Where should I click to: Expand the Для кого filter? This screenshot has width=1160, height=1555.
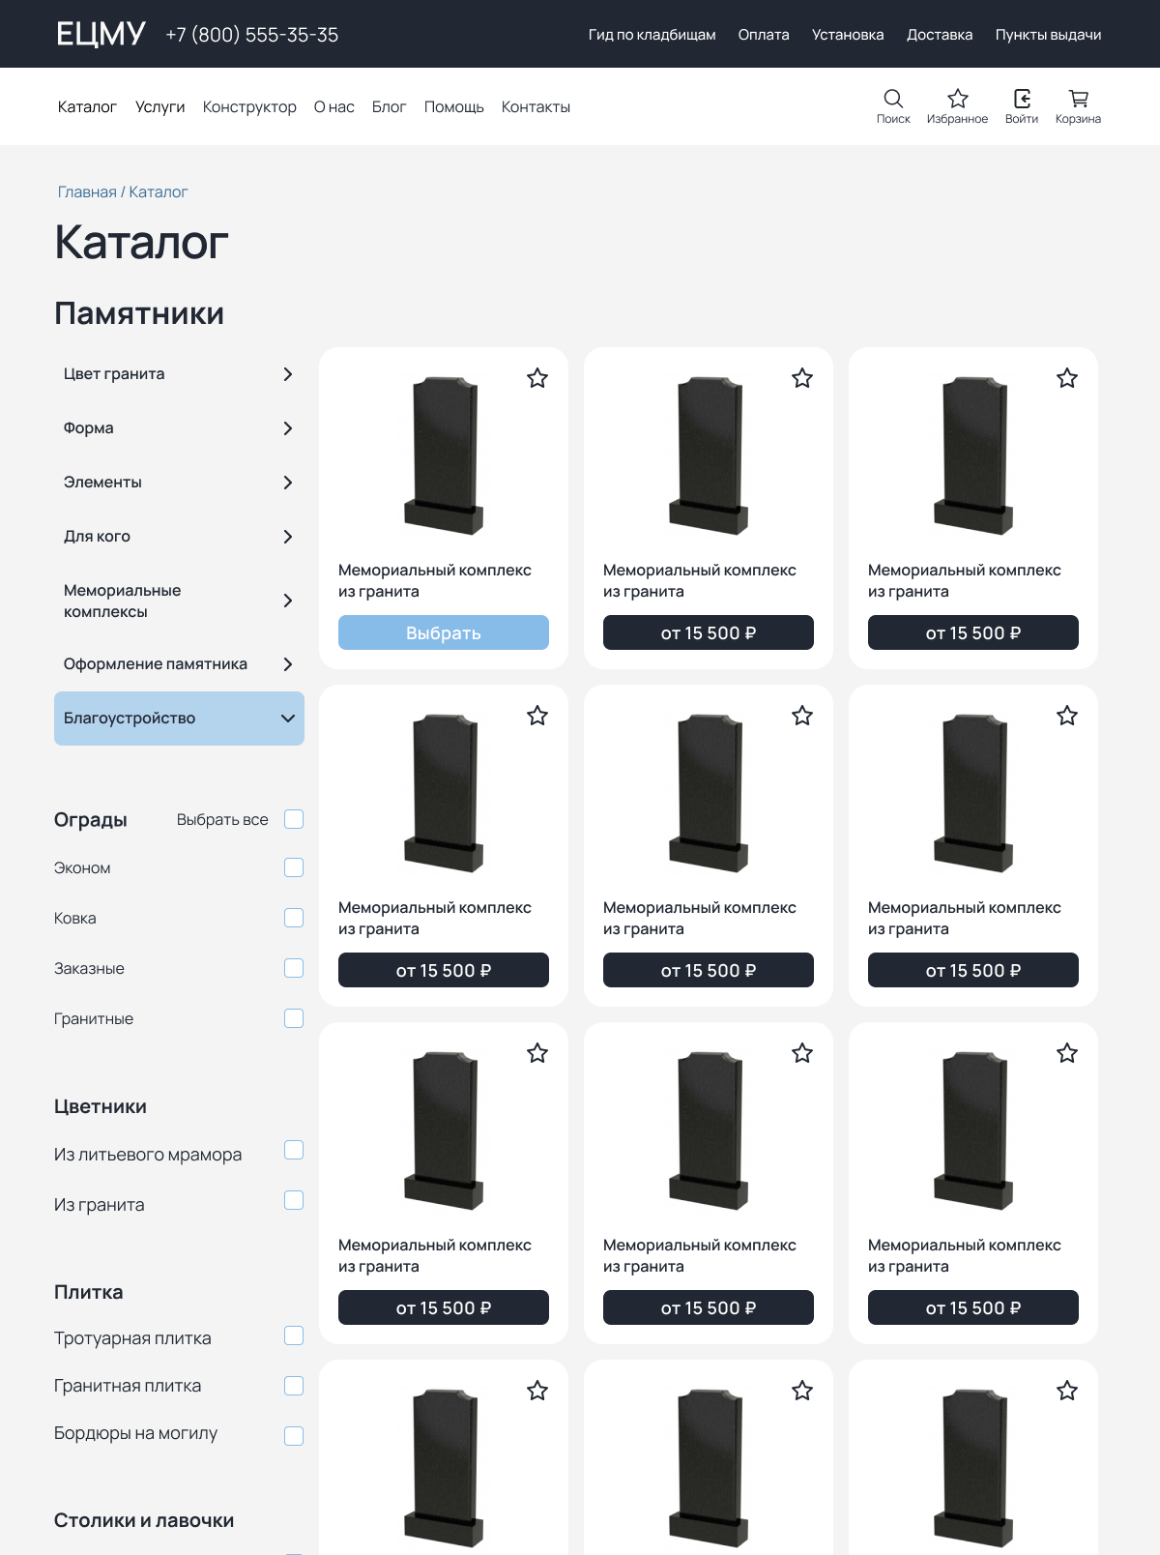[179, 536]
